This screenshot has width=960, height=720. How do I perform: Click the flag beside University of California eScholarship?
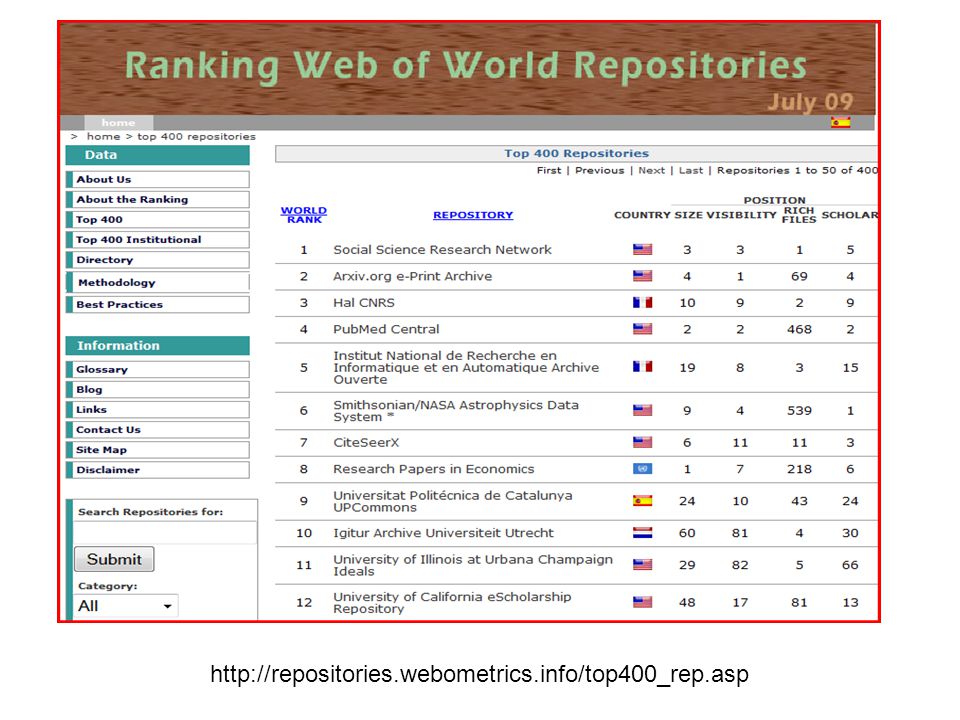pyautogui.click(x=642, y=602)
